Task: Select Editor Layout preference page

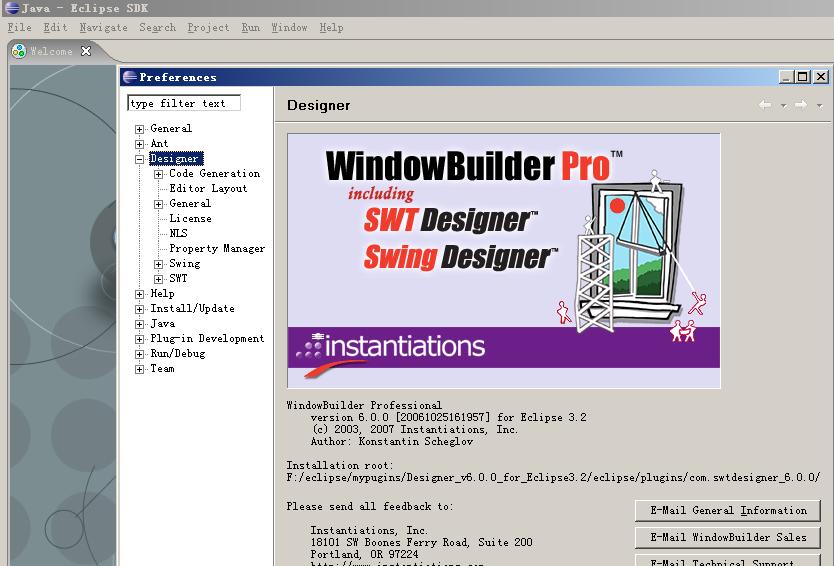Action: point(208,188)
